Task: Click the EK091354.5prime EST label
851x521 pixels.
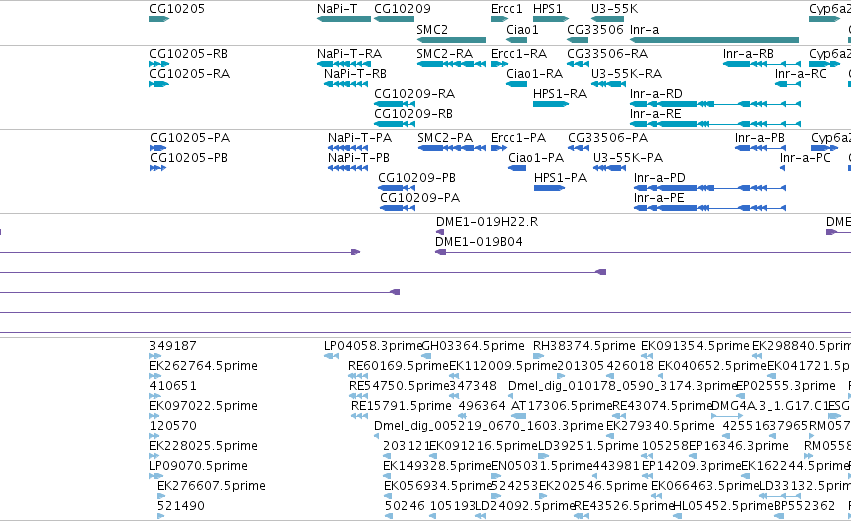Action: coord(695,346)
